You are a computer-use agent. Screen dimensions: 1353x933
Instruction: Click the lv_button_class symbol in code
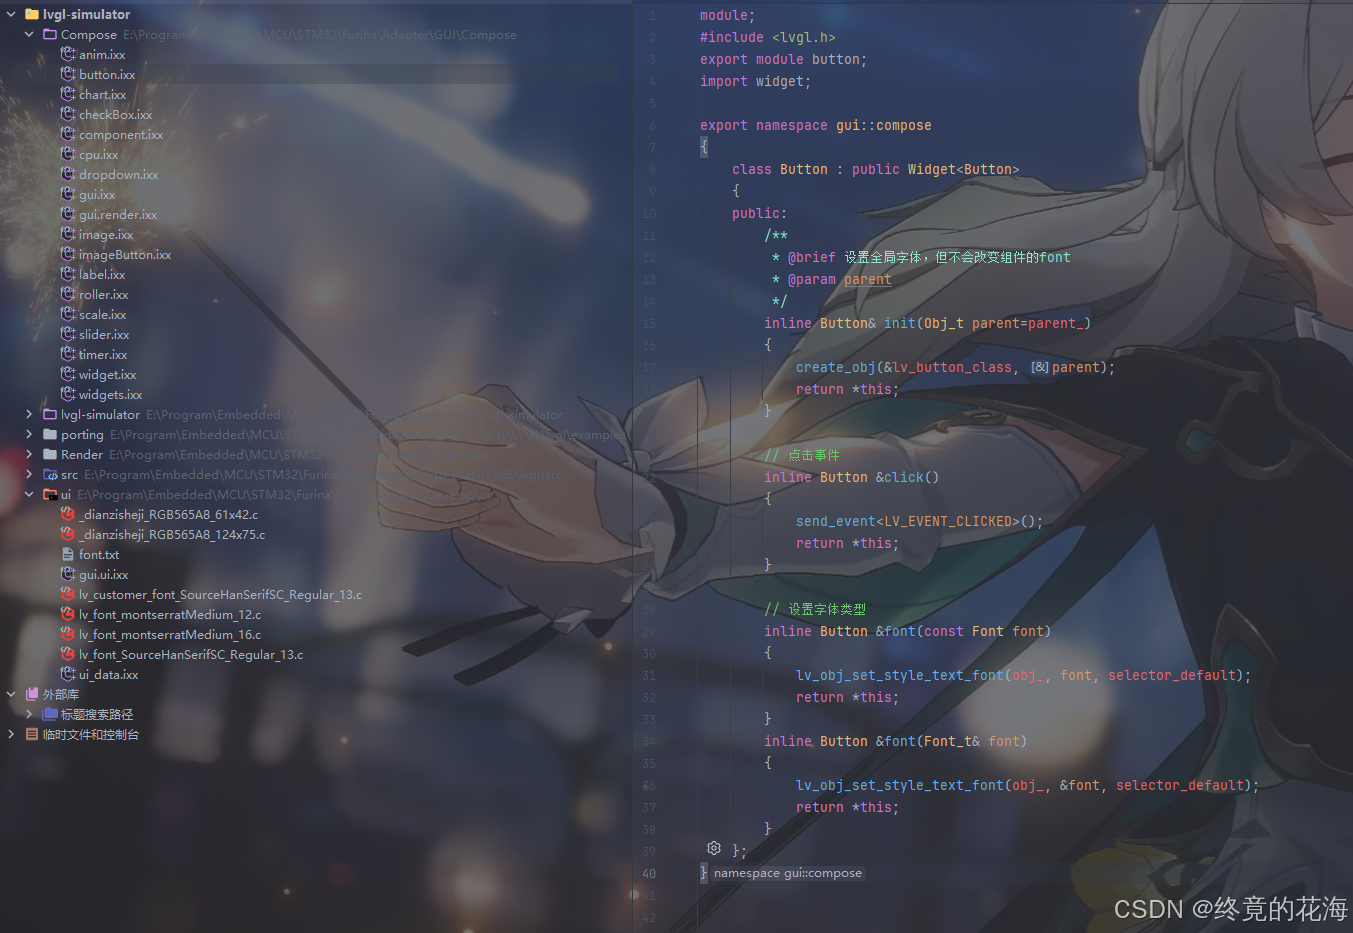tap(952, 367)
